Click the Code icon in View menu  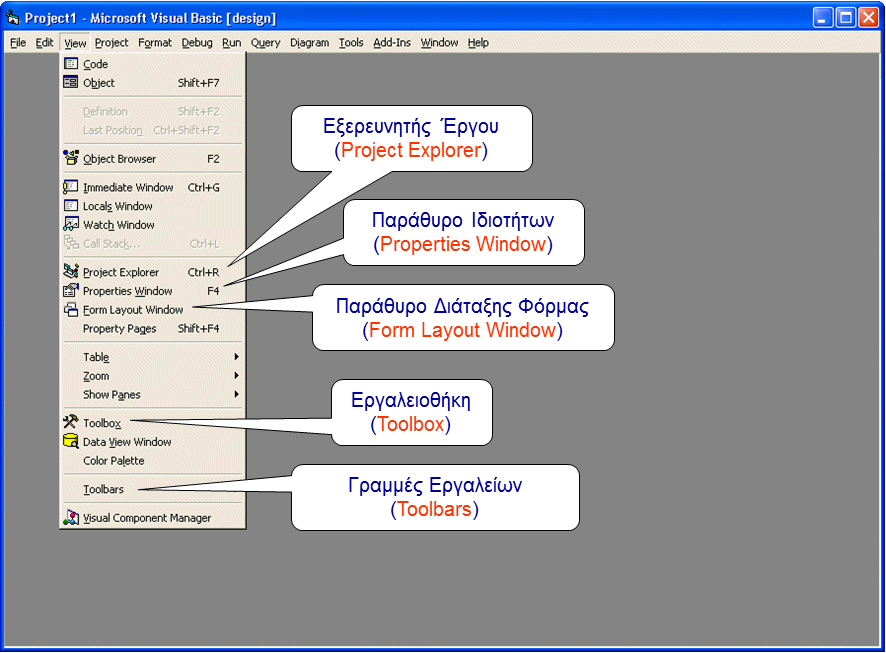(x=71, y=64)
